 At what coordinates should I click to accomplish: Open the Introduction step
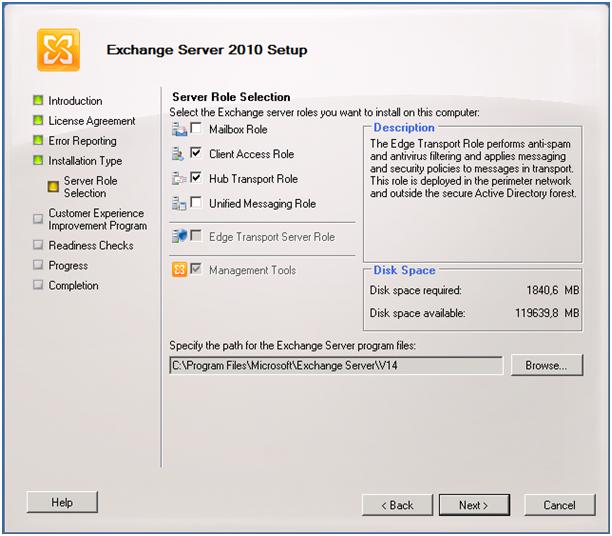[75, 101]
